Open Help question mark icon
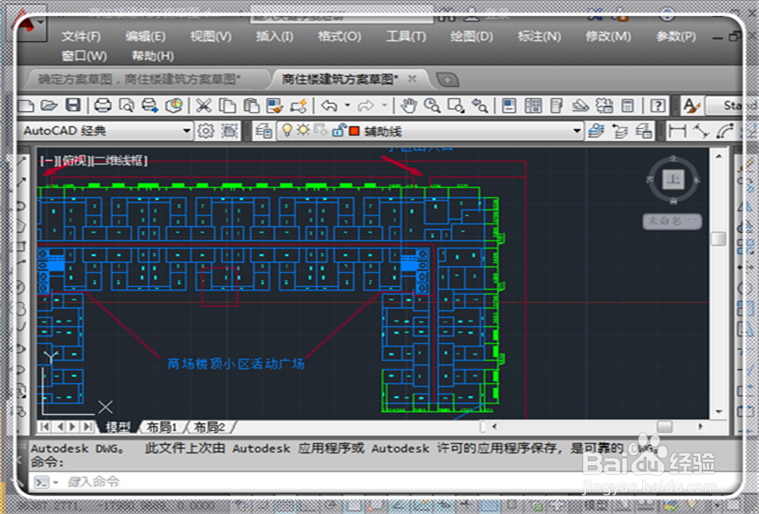 click(x=657, y=105)
